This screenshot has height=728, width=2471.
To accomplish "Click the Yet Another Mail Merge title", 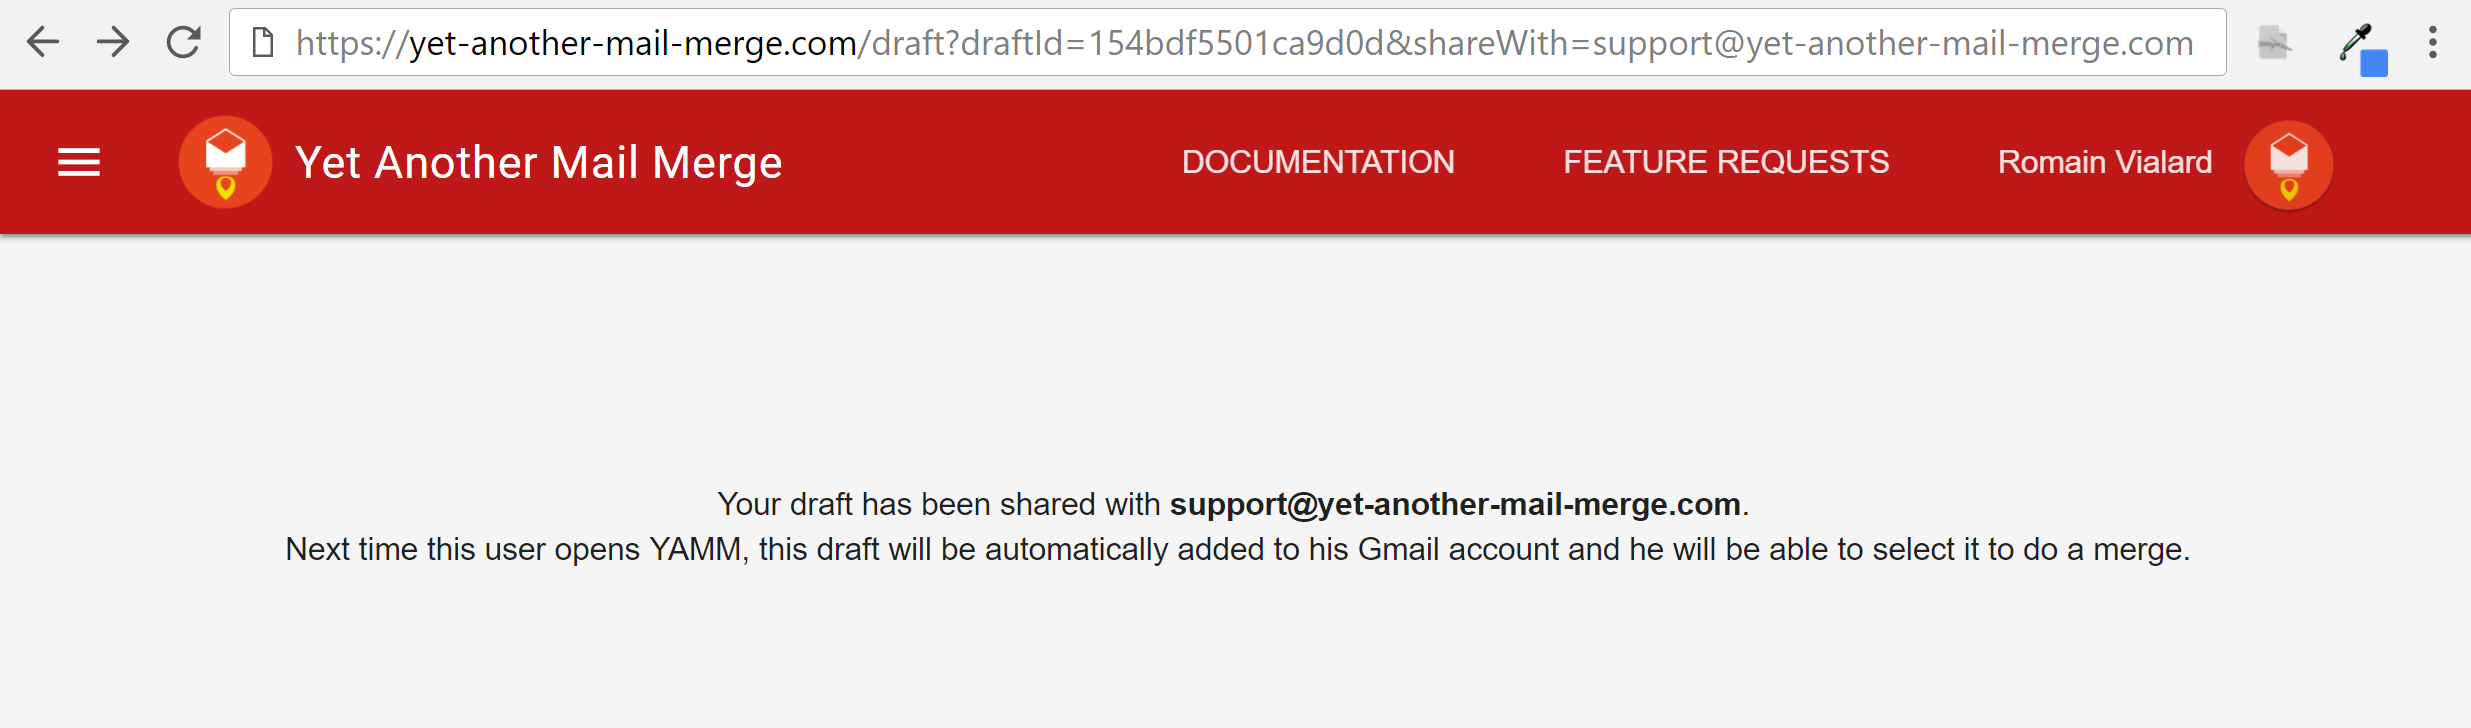I will click(x=539, y=163).
